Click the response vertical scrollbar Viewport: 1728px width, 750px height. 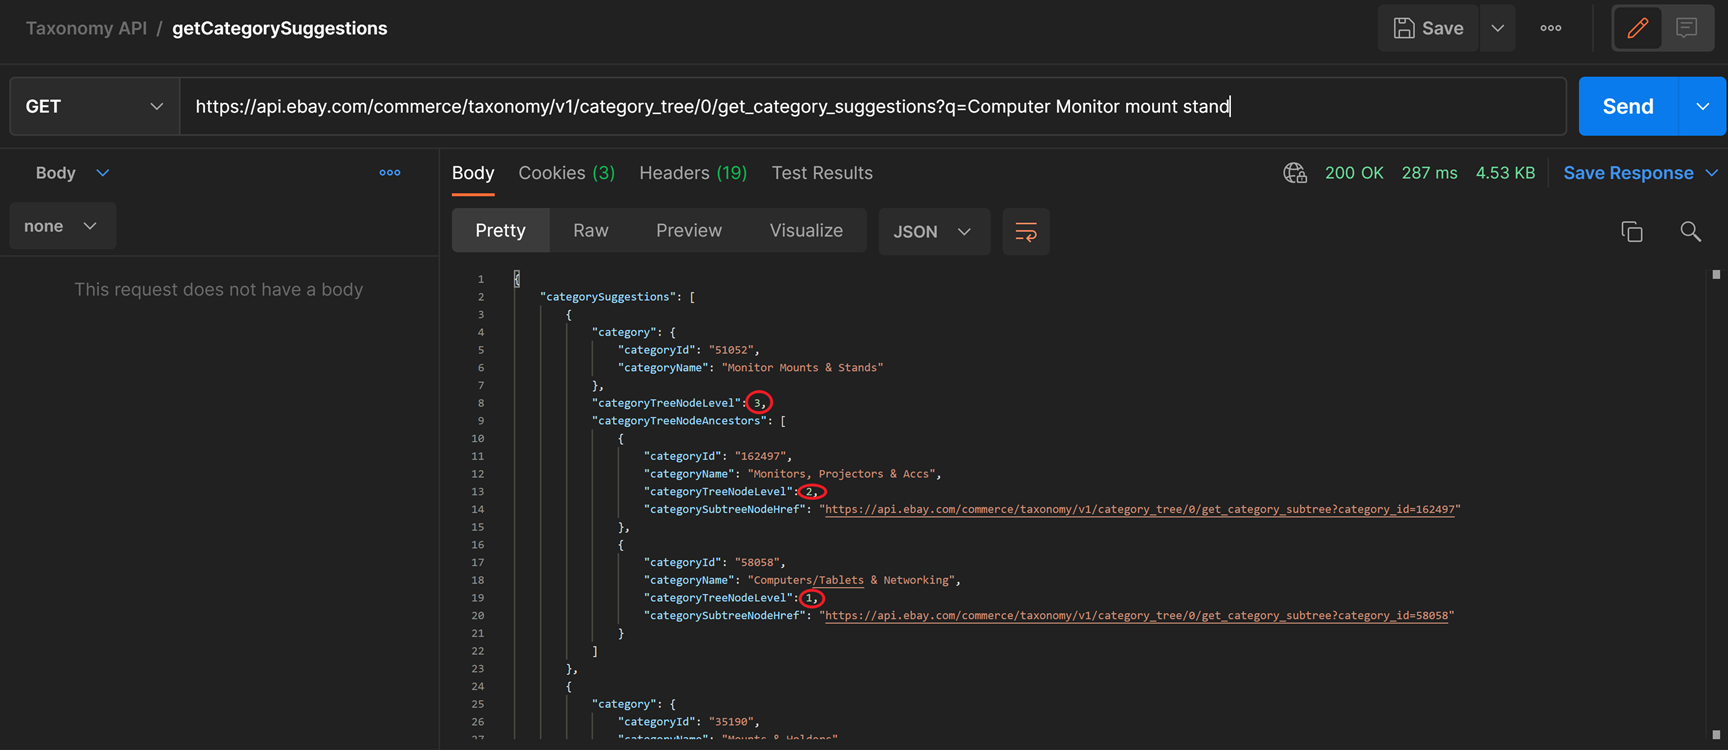[x=1716, y=504]
